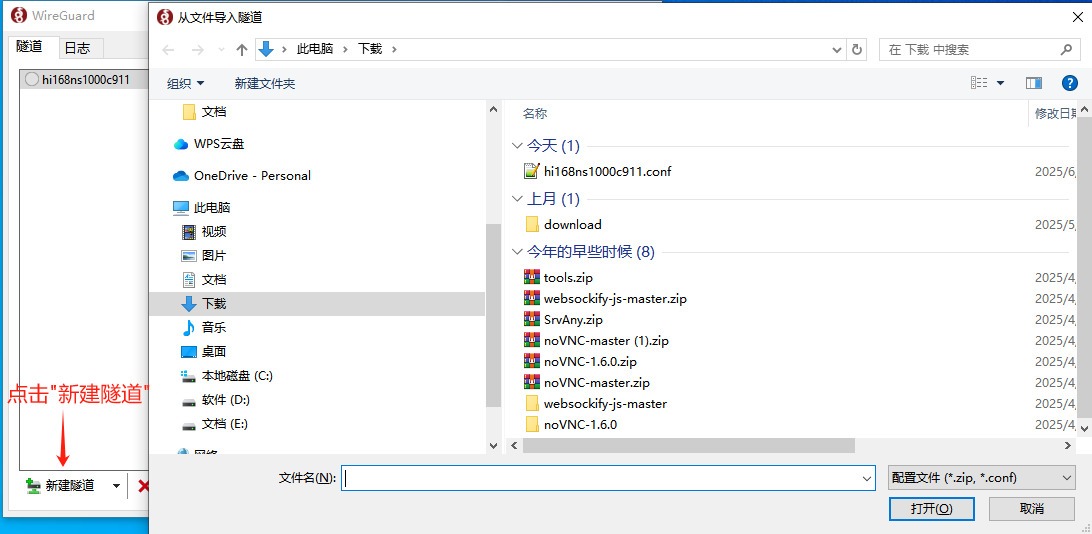Viewport: 1092px width, 534px height.
Task: Collapse the 上月 (1) group
Action: tap(517, 199)
